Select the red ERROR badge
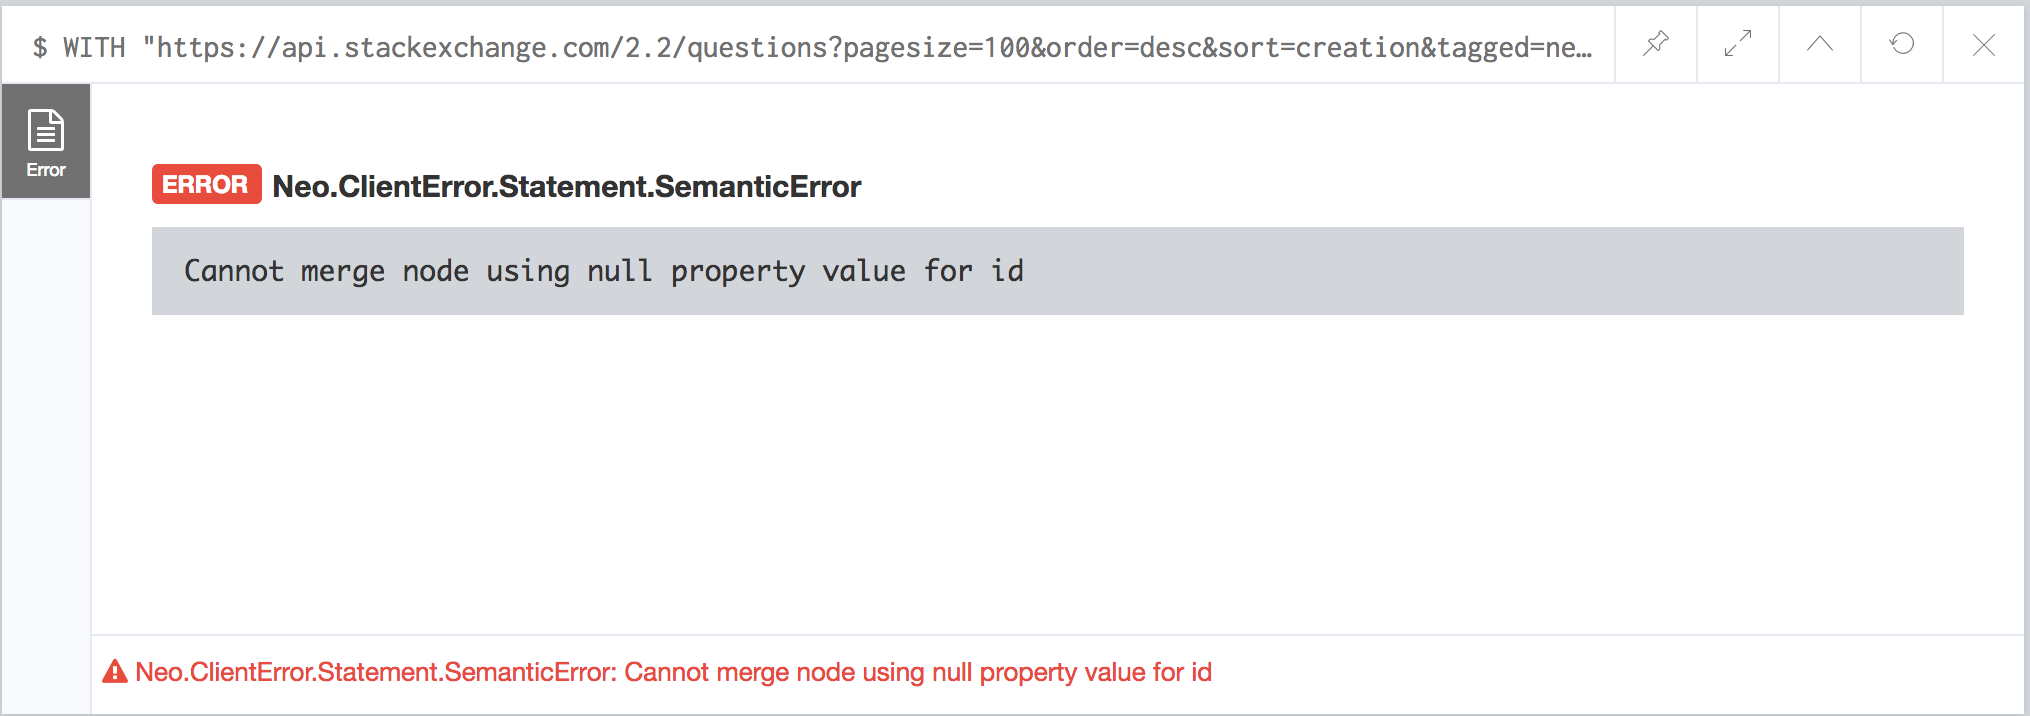The width and height of the screenshot is (2030, 716). point(206,184)
